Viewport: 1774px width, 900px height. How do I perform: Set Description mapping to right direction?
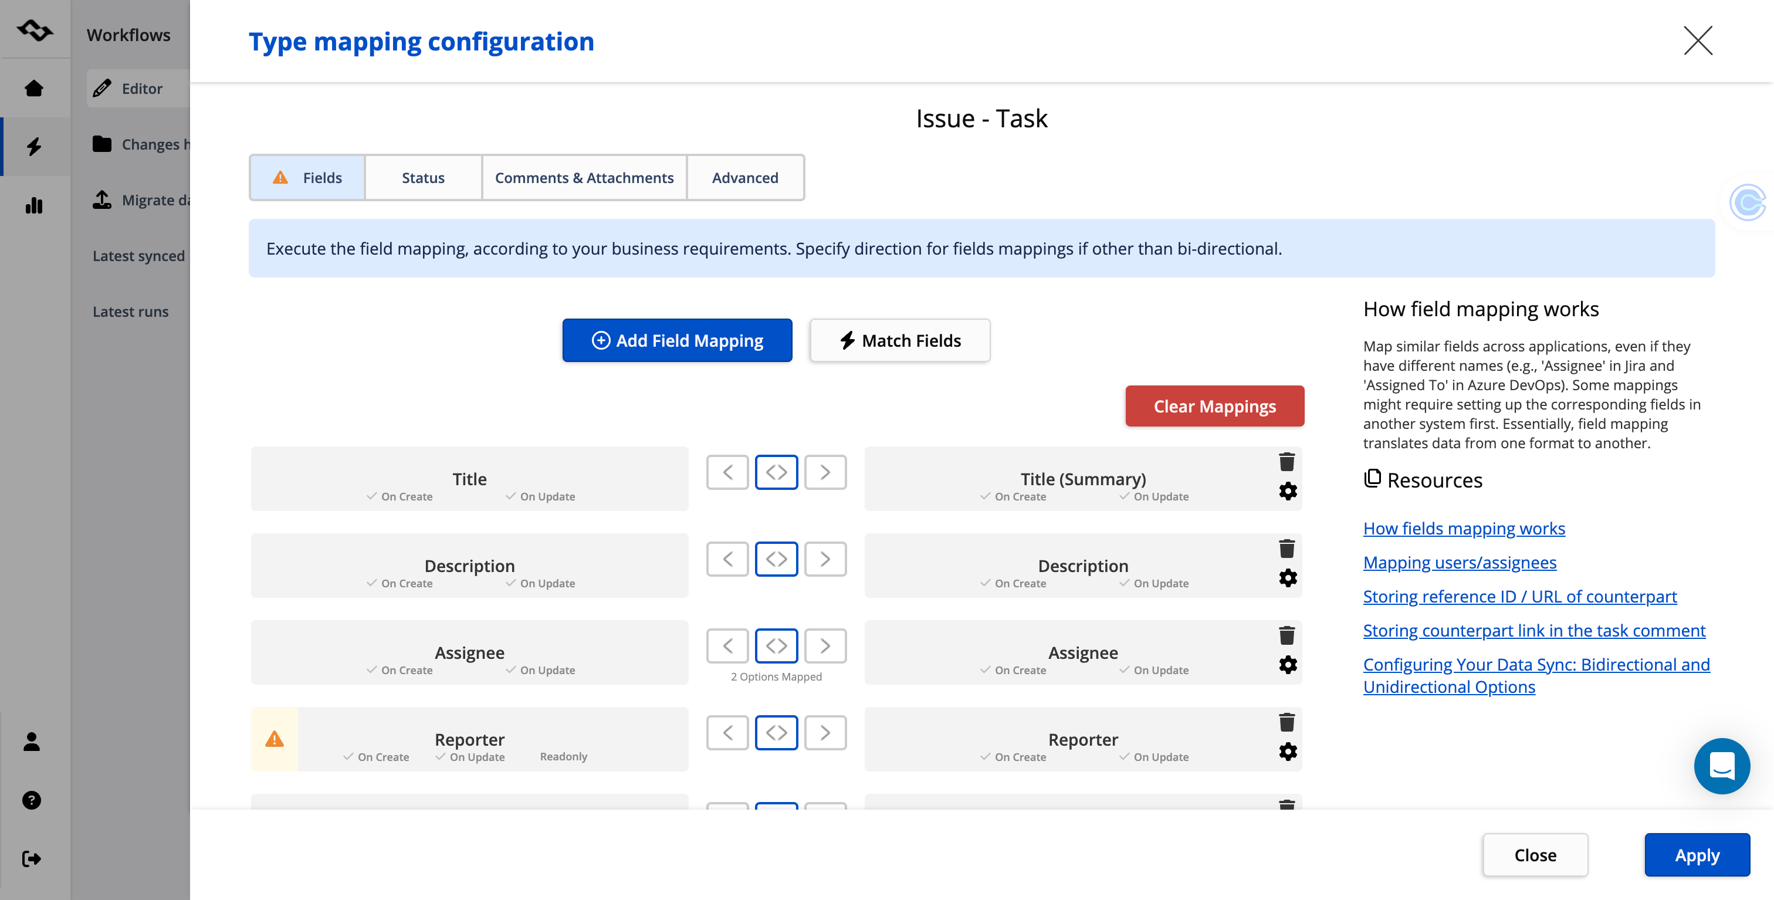click(x=825, y=559)
